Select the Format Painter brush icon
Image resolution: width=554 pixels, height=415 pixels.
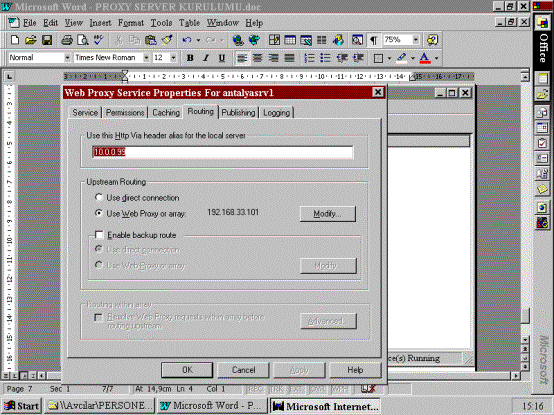[167, 40]
